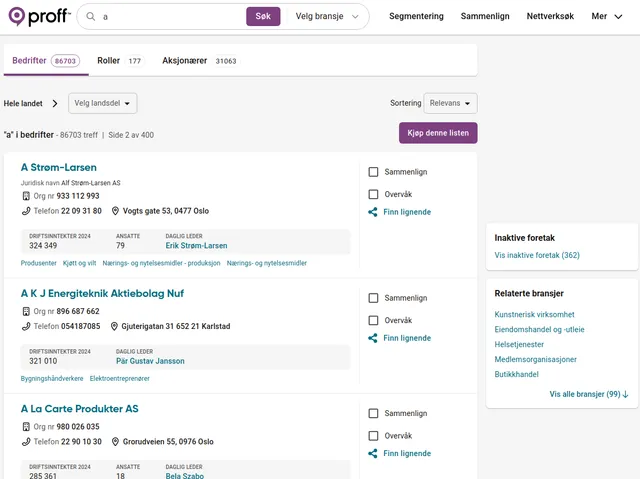Click share icon beside A Strøm-Larsen Finn lignende
The image size is (640, 479).
[x=373, y=212]
